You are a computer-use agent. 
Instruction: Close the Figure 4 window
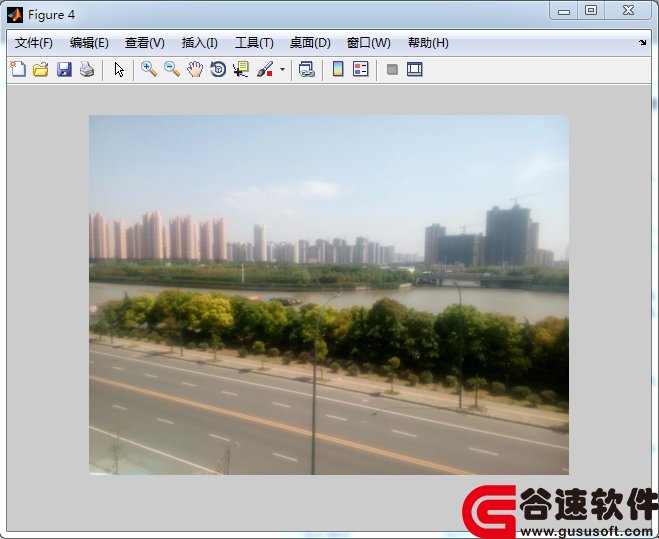coord(628,10)
